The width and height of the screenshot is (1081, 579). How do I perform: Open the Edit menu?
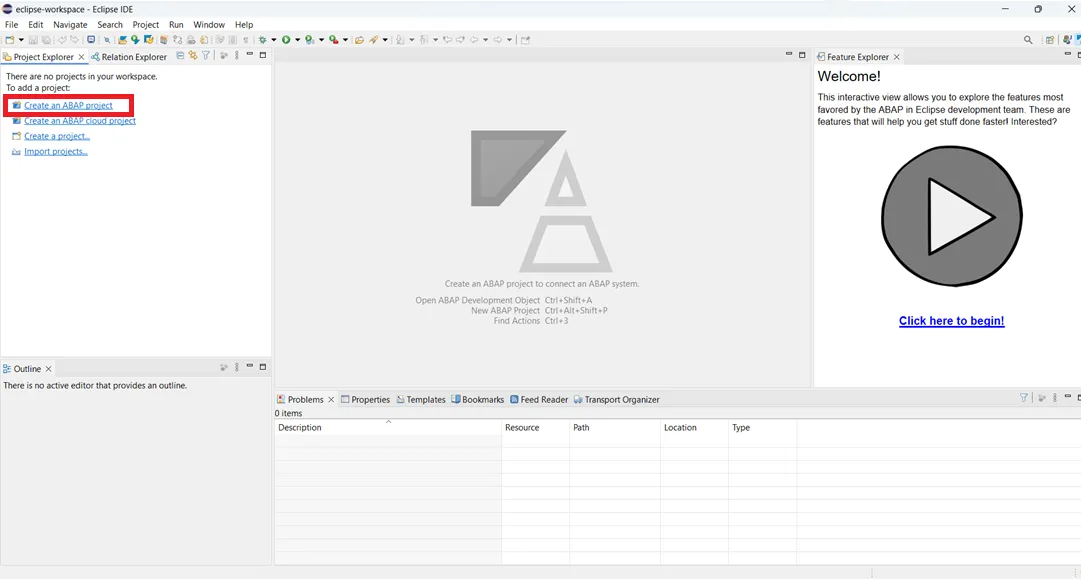(x=36, y=24)
